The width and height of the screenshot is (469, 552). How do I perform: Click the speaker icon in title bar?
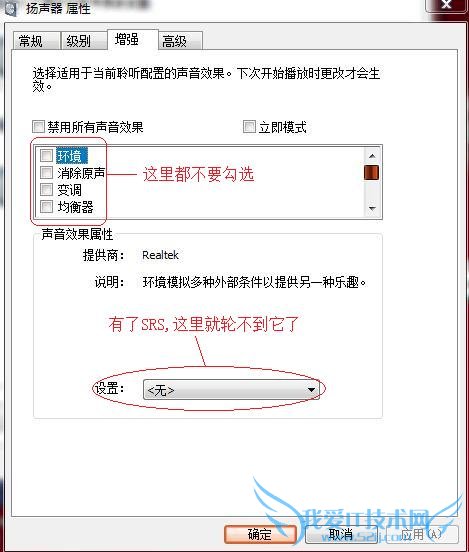(10, 8)
